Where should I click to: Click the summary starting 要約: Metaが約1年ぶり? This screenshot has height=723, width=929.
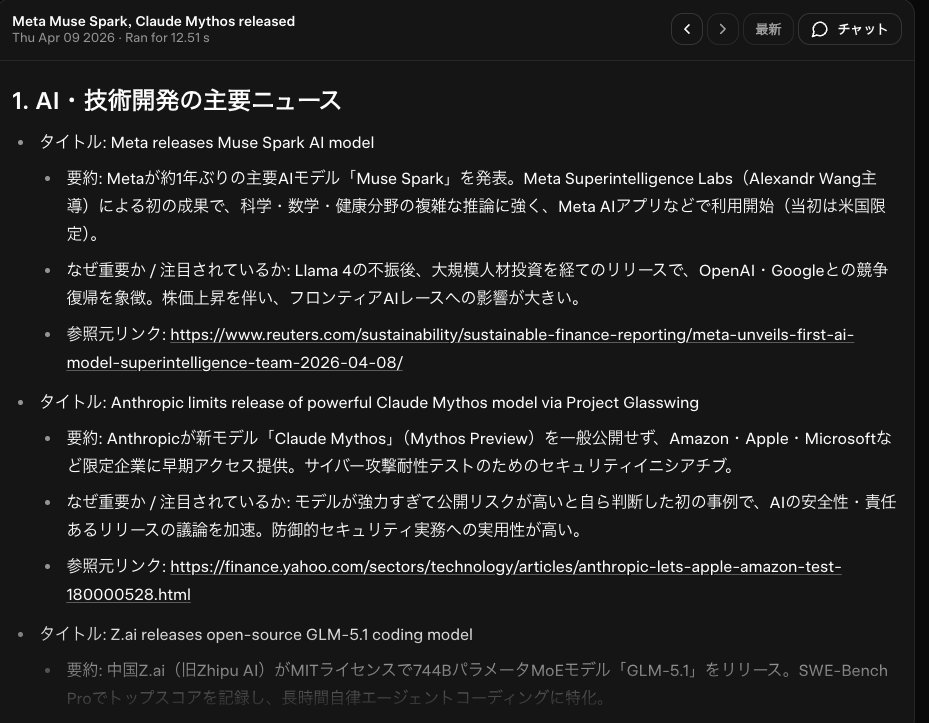[x=476, y=206]
